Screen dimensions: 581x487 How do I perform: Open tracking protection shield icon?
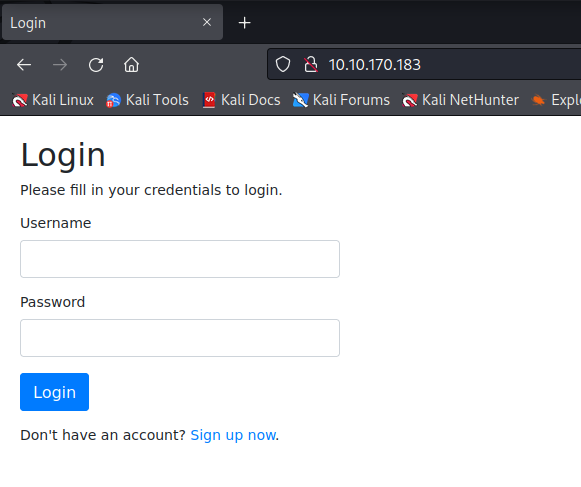(x=283, y=64)
